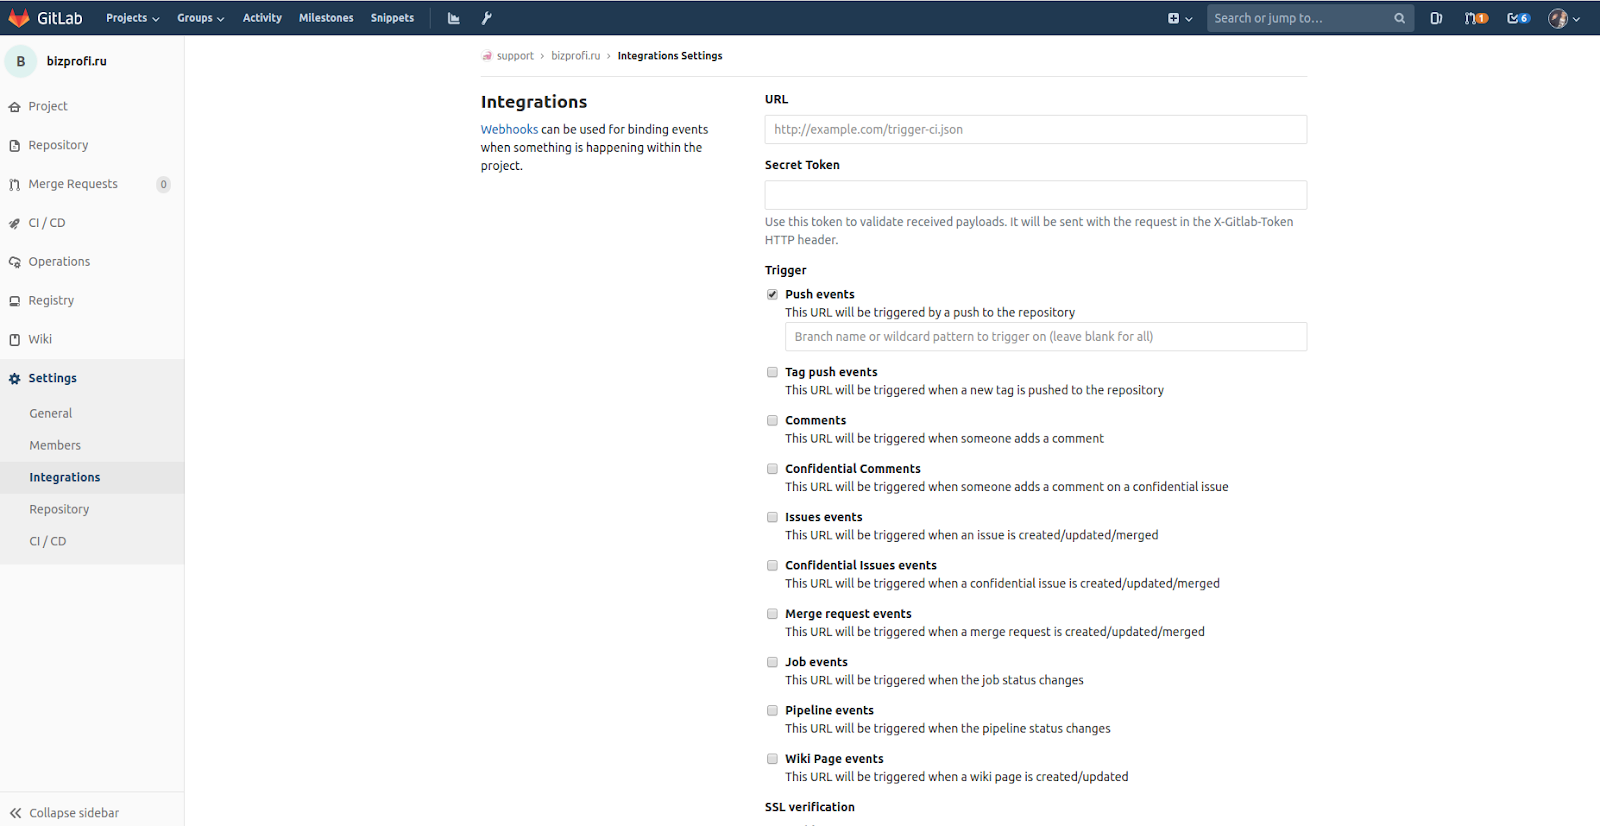1600x826 pixels.
Task: Expand the Groups dropdown menu
Action: click(x=200, y=18)
